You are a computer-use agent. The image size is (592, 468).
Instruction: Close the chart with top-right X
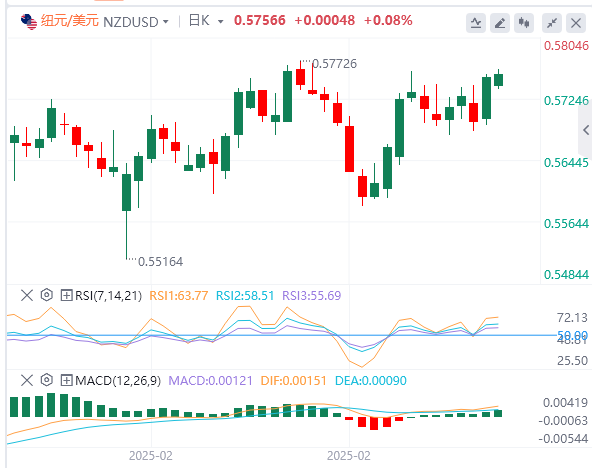coord(576,23)
